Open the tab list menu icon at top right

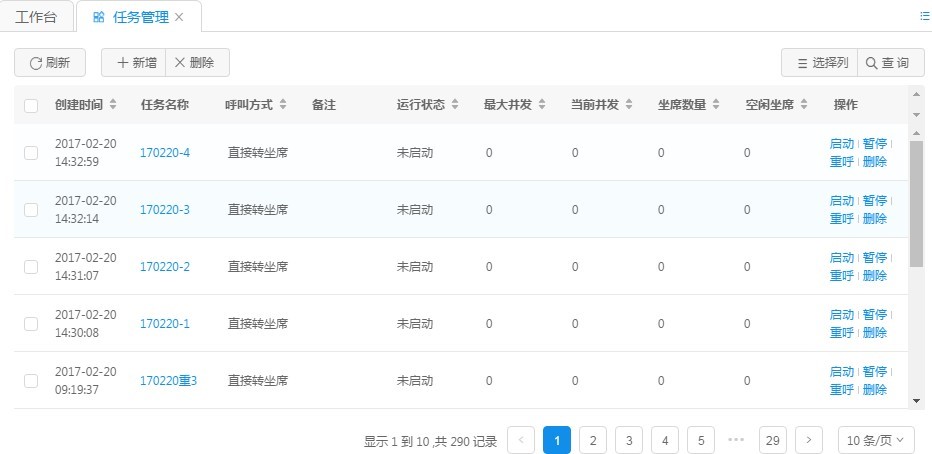924,17
